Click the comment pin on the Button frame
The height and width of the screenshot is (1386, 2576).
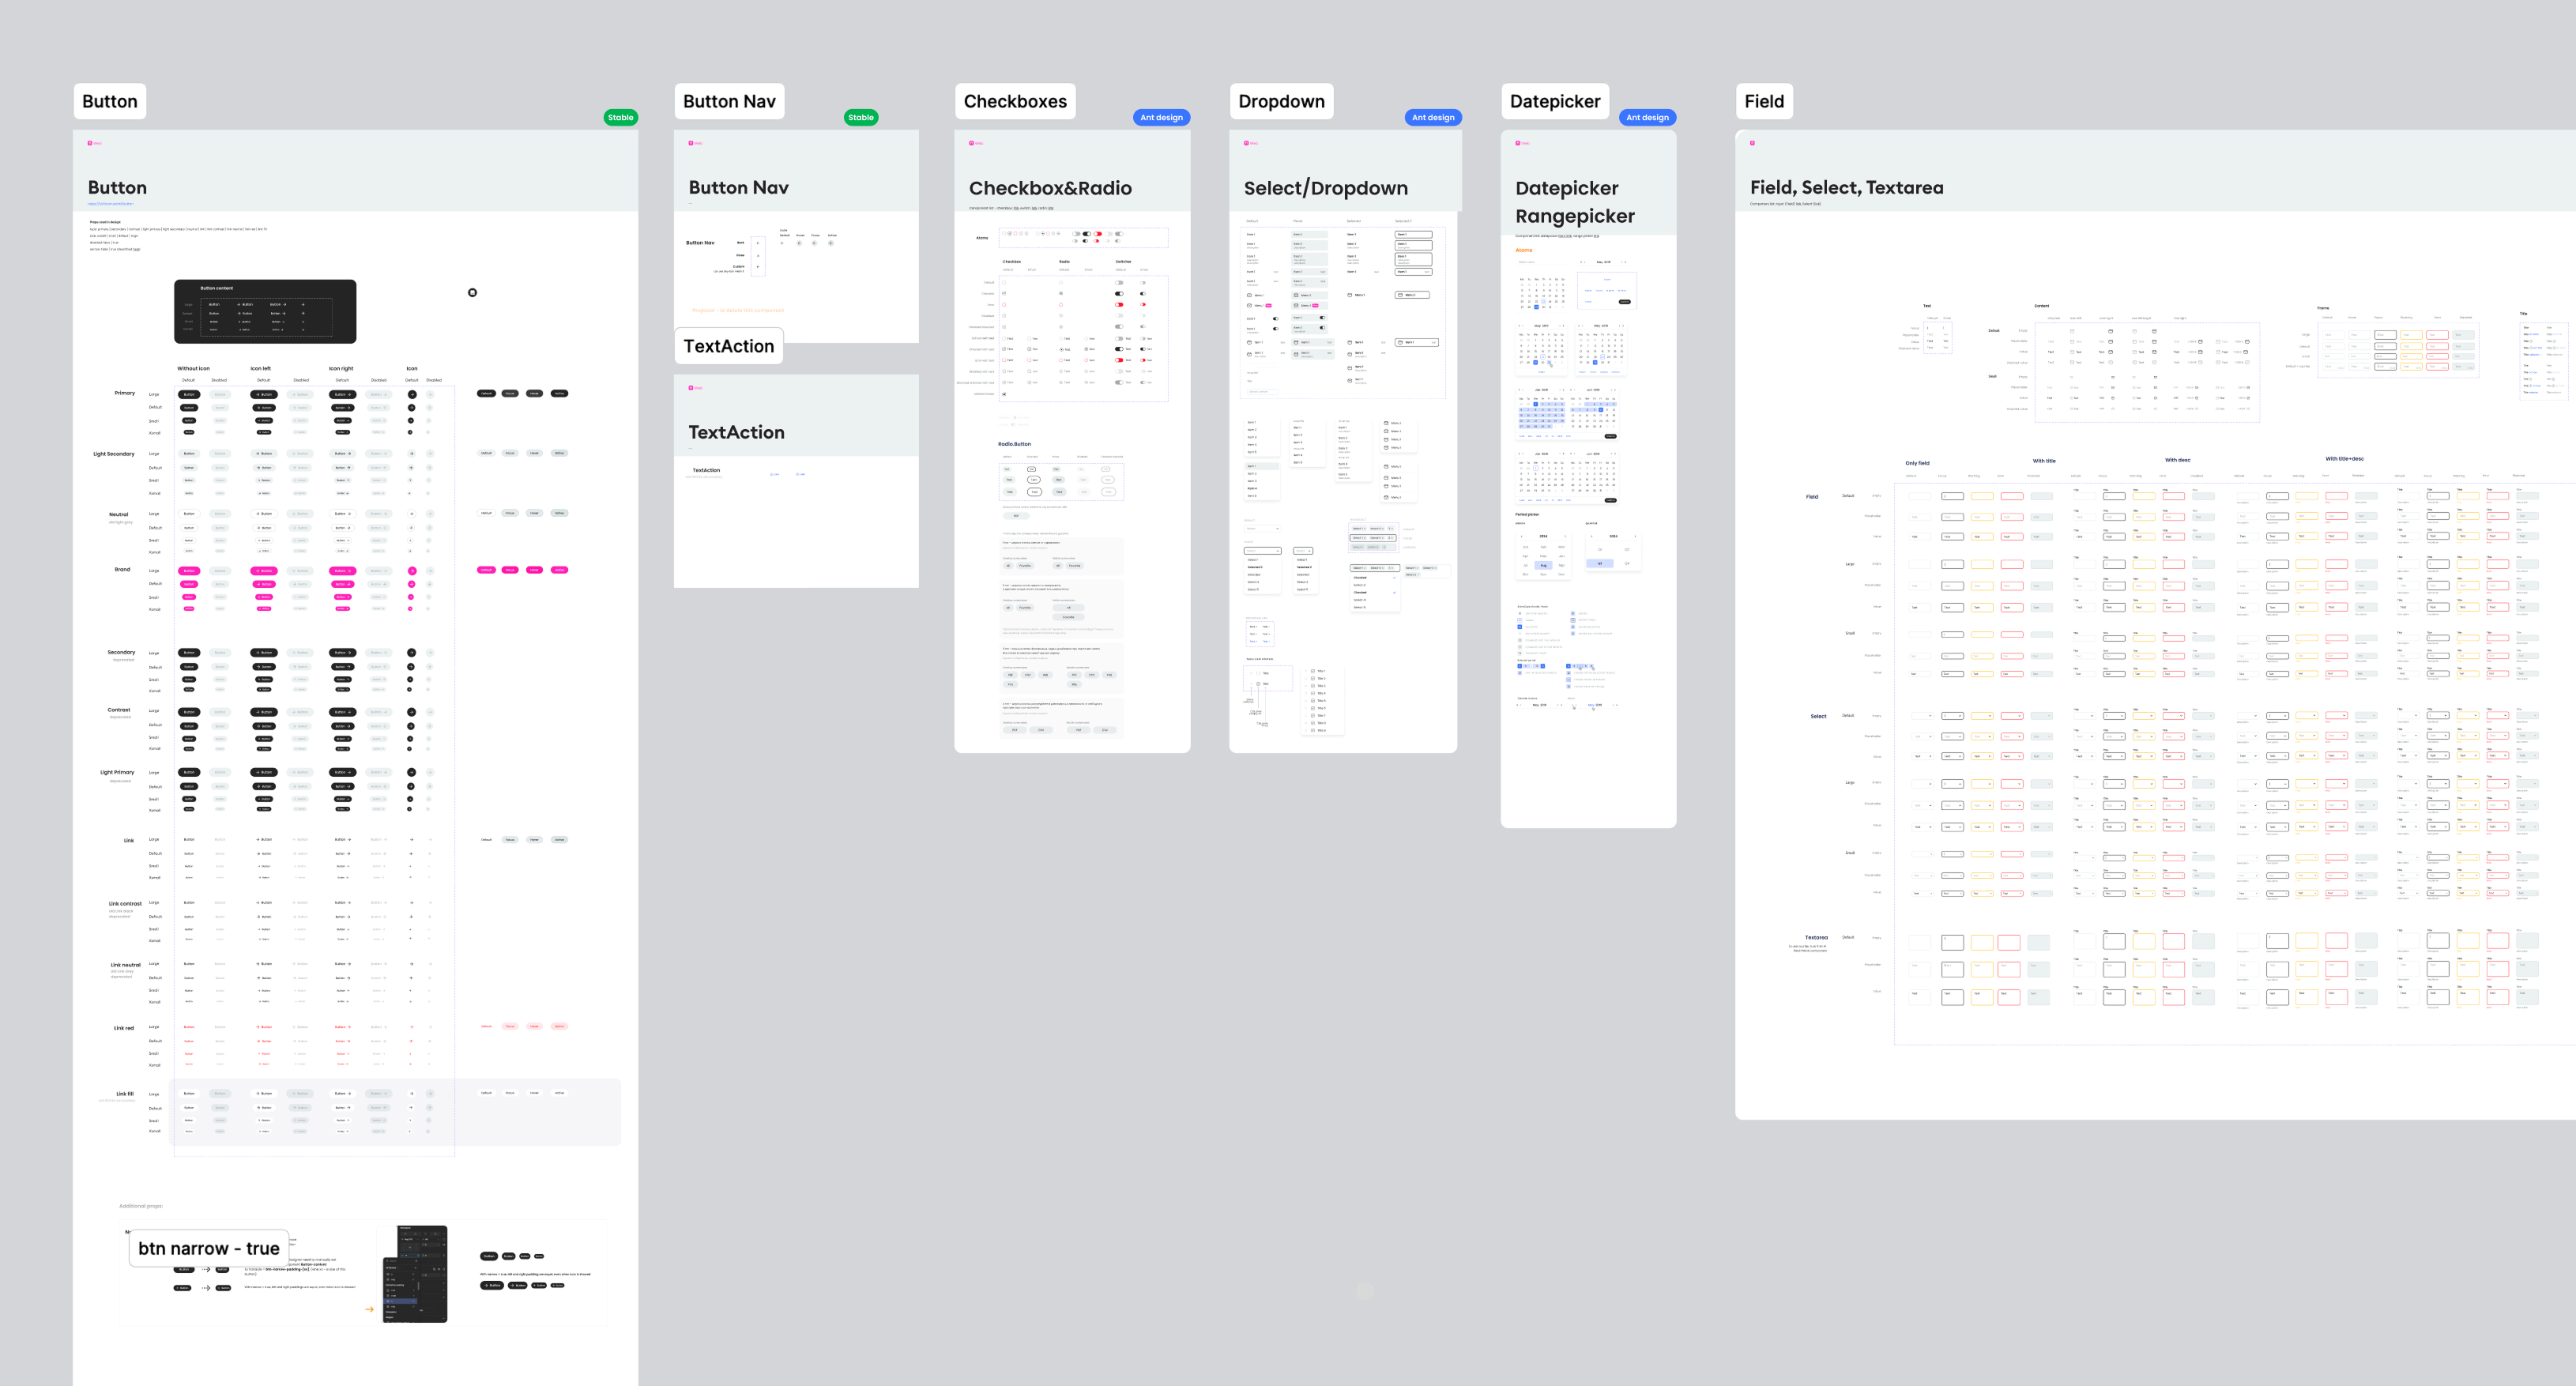point(472,292)
